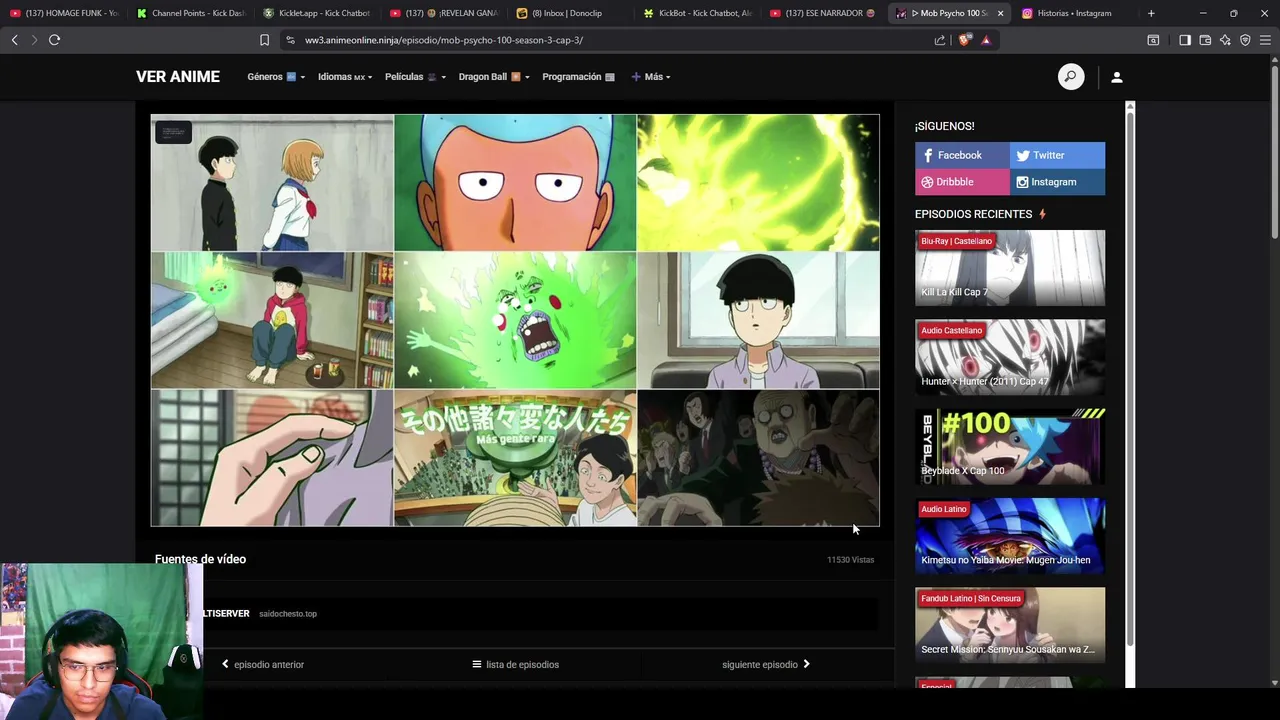Click the sidebar vertical scrollbar
The image size is (1280, 720).
(x=1130, y=380)
